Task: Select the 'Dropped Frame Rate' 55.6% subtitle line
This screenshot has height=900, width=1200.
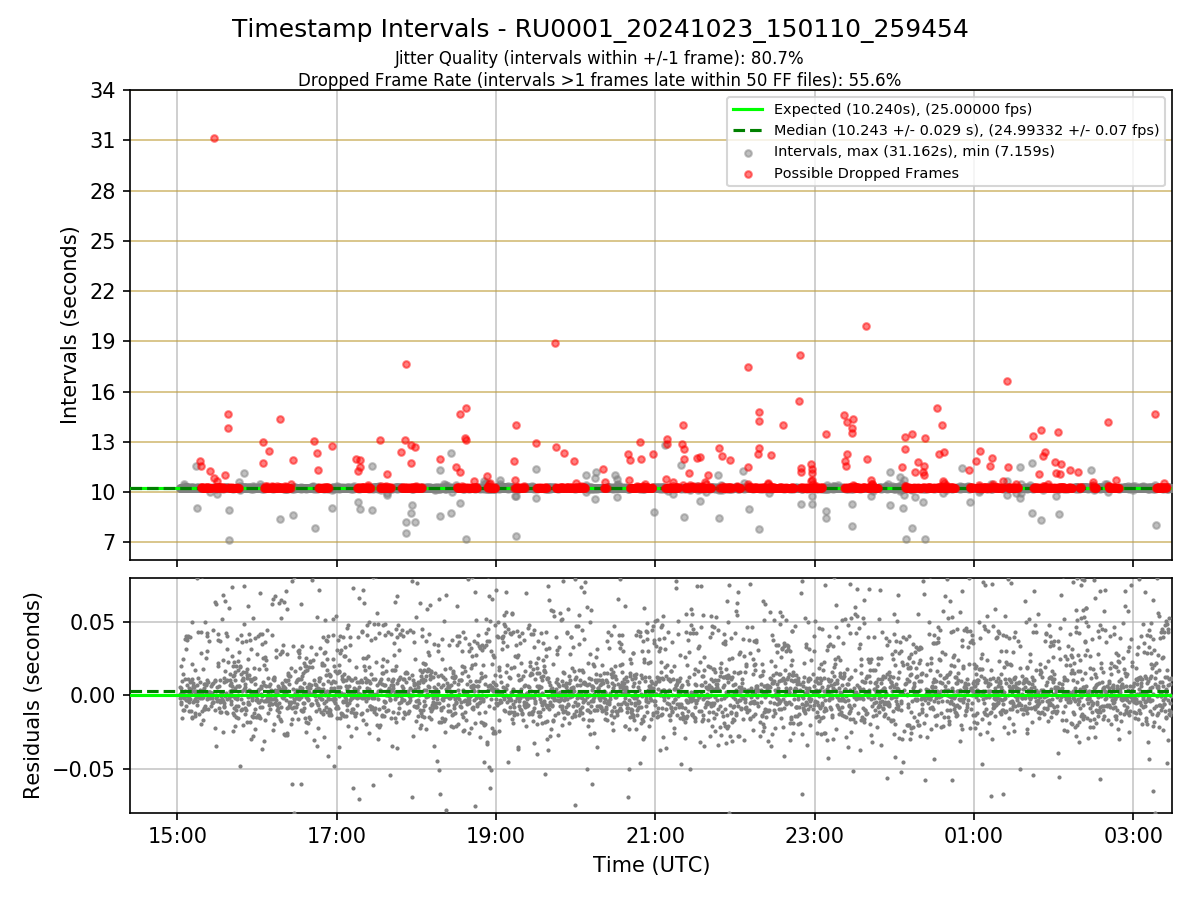Action: click(599, 80)
